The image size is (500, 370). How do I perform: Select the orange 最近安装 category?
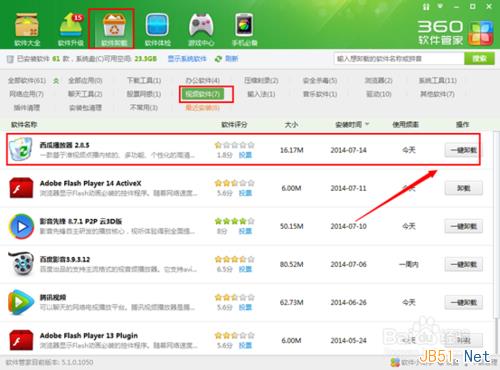203,108
